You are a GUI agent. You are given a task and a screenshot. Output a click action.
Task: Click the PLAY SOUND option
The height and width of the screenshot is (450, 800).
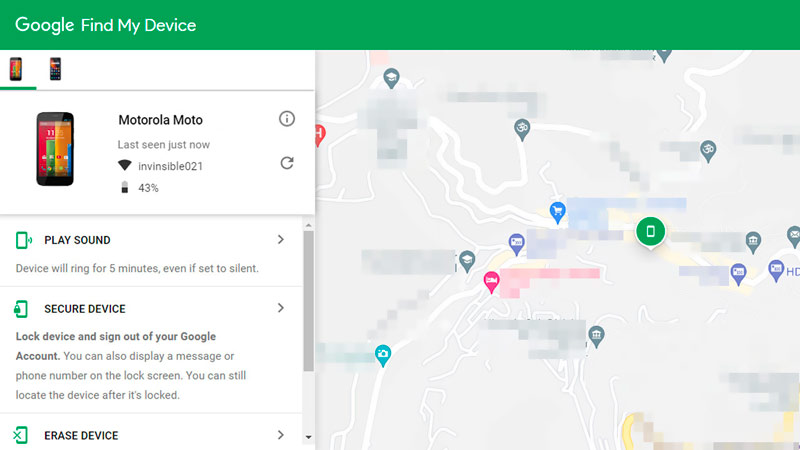(77, 240)
